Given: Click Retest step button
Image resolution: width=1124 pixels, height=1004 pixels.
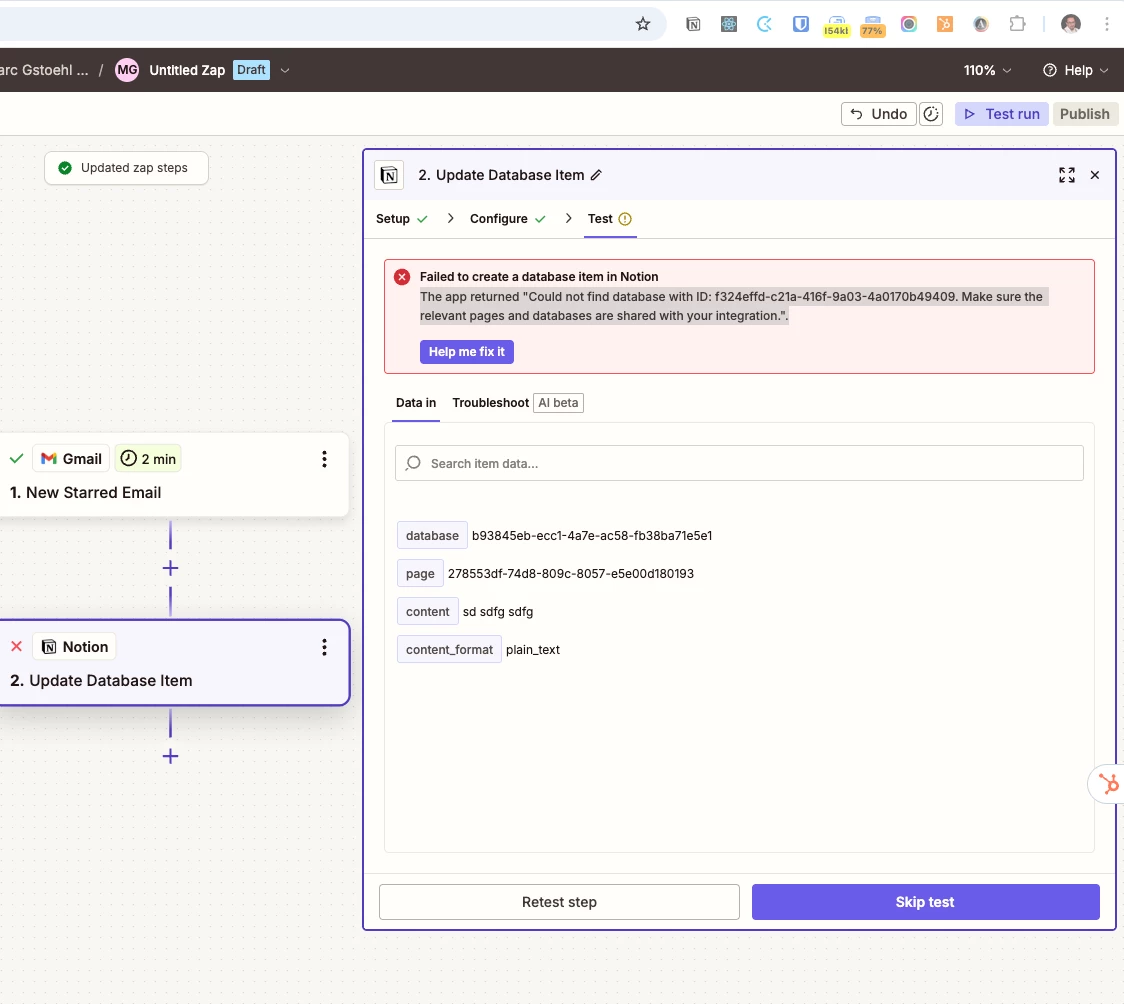Looking at the screenshot, I should (x=559, y=902).
